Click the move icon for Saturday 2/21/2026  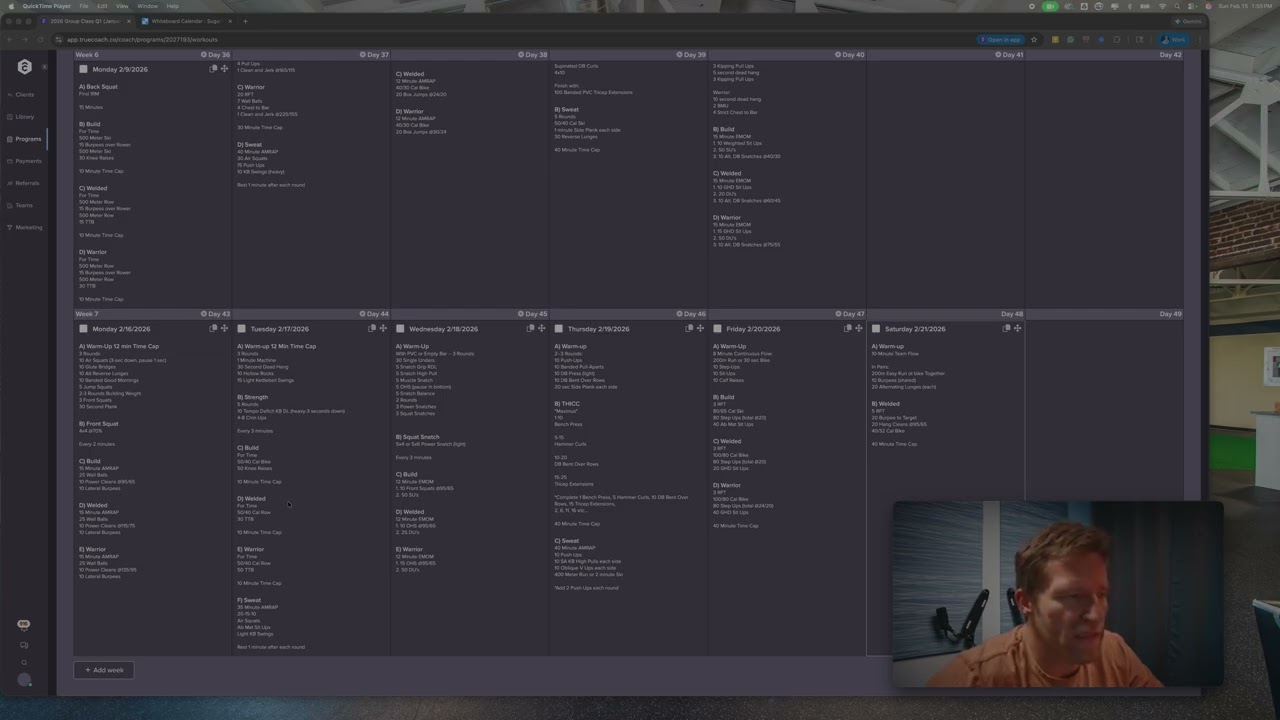click(1018, 328)
